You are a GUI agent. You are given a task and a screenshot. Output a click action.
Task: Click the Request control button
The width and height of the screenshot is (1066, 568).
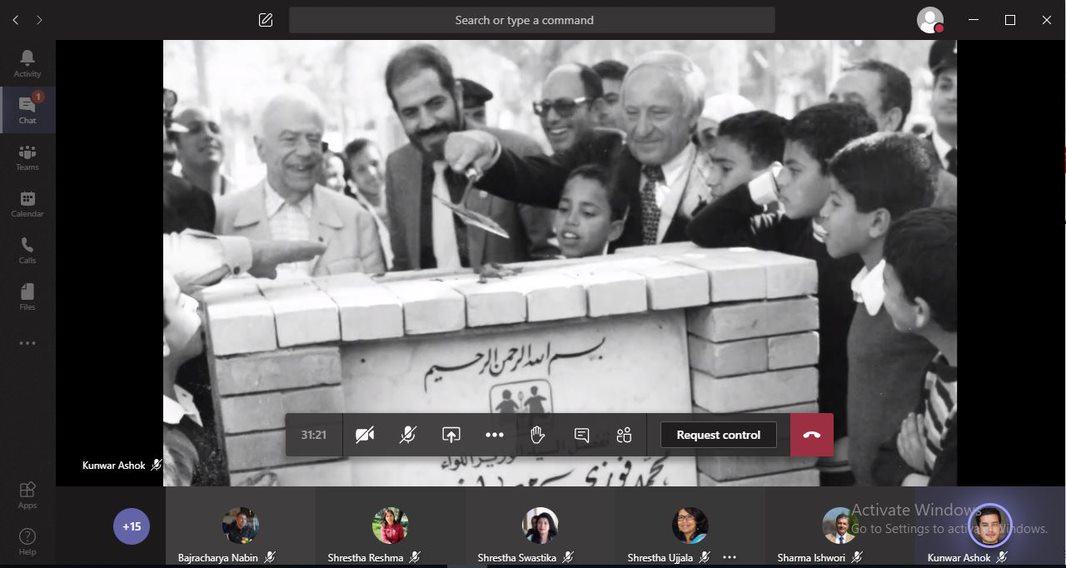718,435
